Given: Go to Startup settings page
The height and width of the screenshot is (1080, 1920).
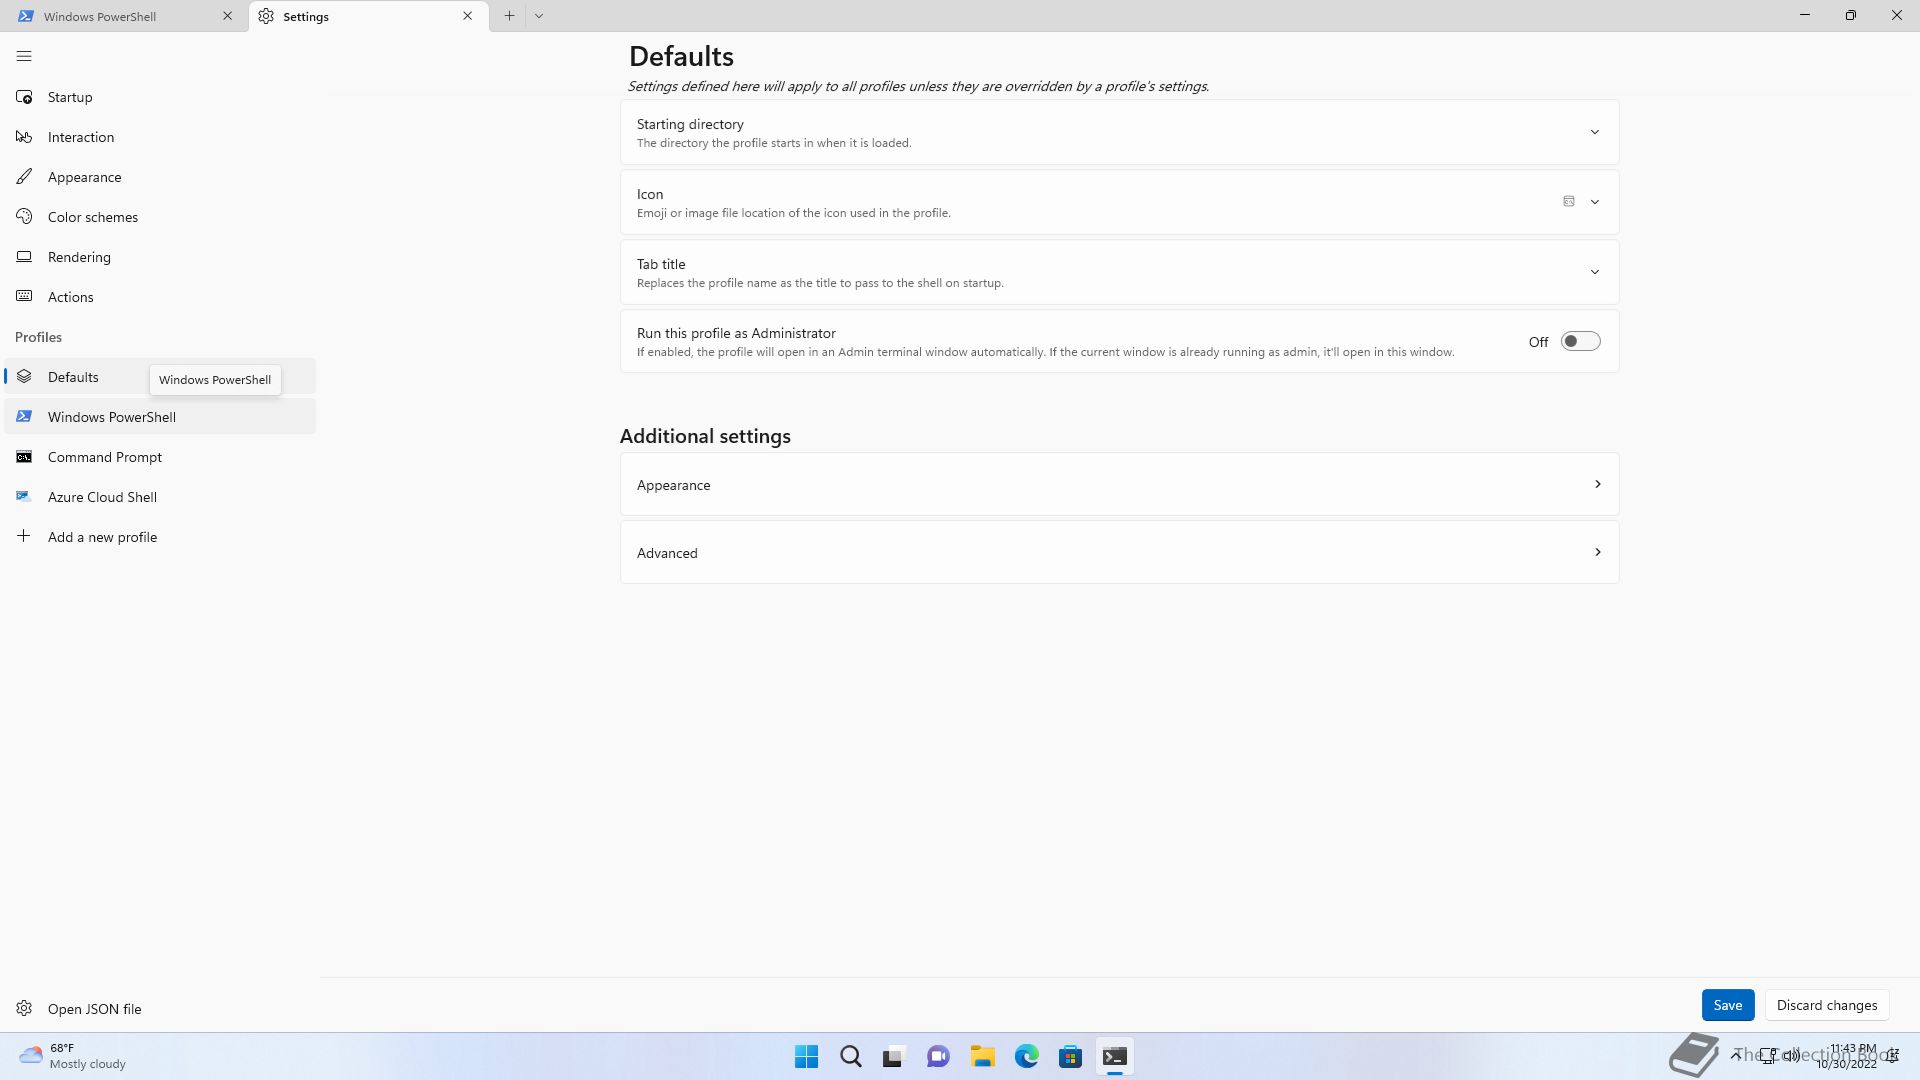Looking at the screenshot, I should click(160, 97).
